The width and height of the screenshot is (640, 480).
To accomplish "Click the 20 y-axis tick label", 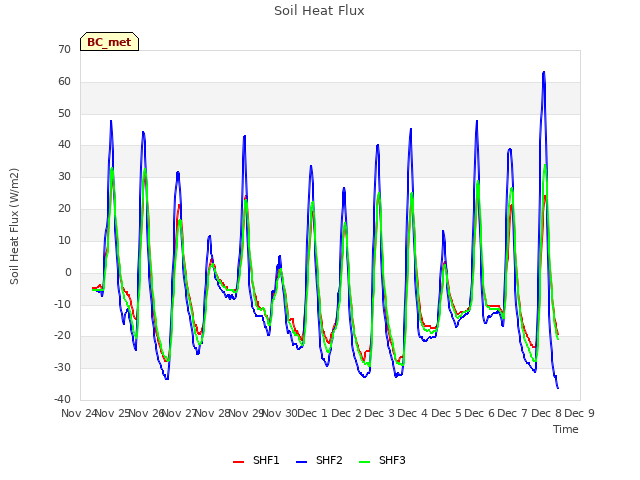I will tap(64, 208).
